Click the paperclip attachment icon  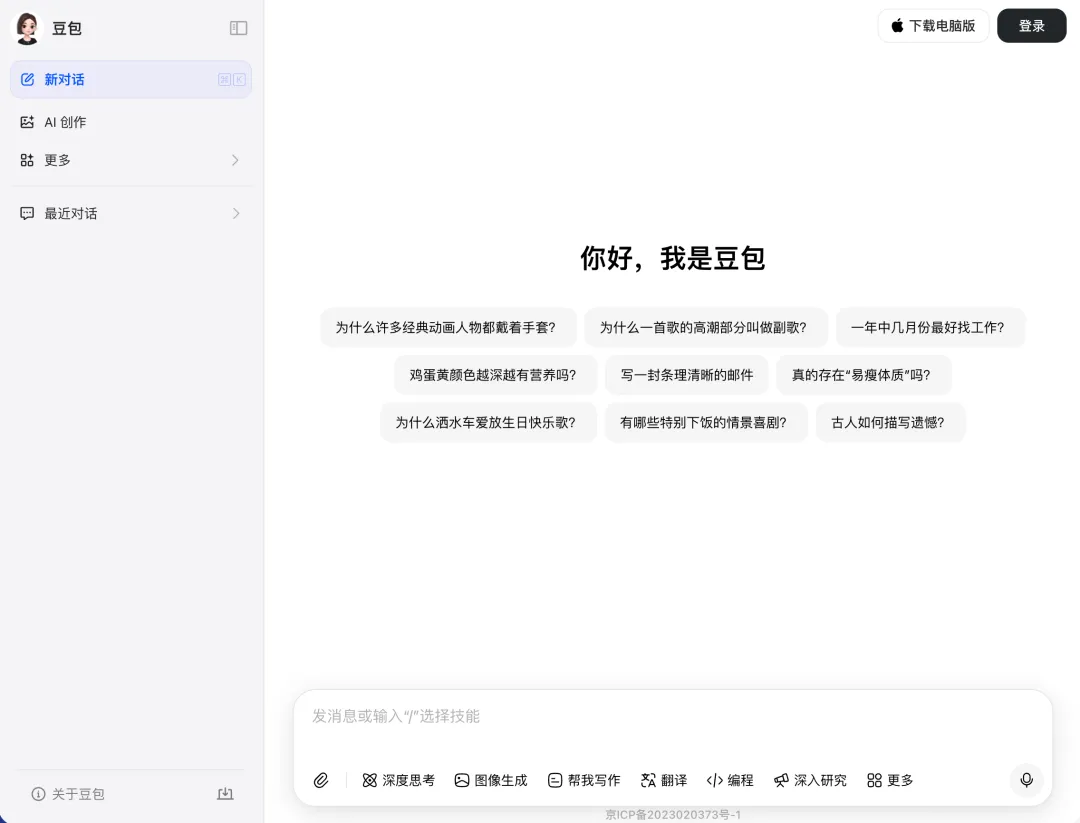(x=321, y=780)
